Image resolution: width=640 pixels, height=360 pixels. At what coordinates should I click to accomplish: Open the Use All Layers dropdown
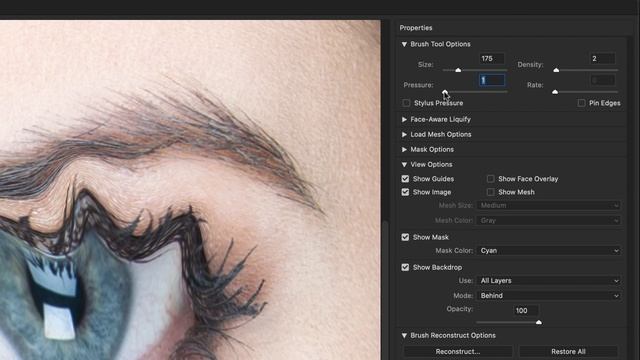click(x=549, y=280)
